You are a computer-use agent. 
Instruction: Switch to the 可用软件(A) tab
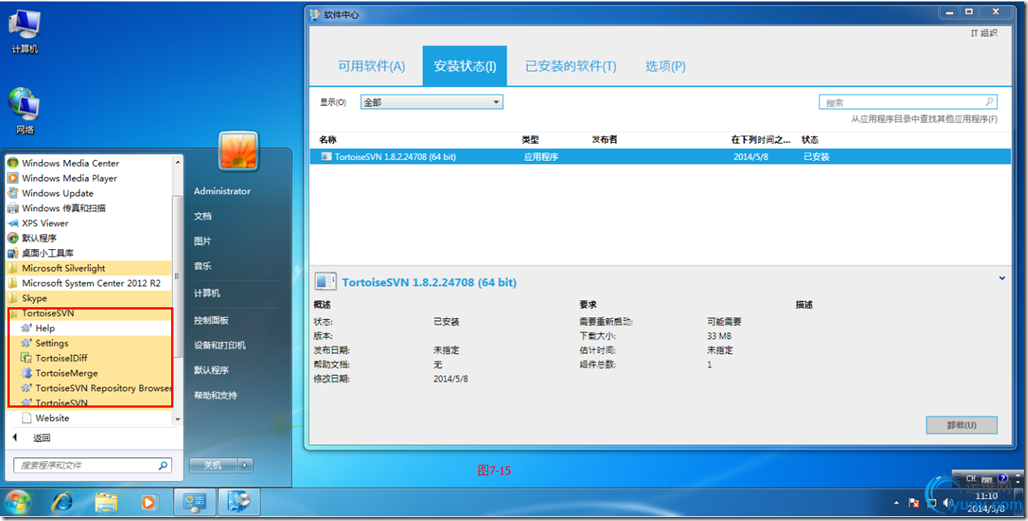tap(371, 66)
